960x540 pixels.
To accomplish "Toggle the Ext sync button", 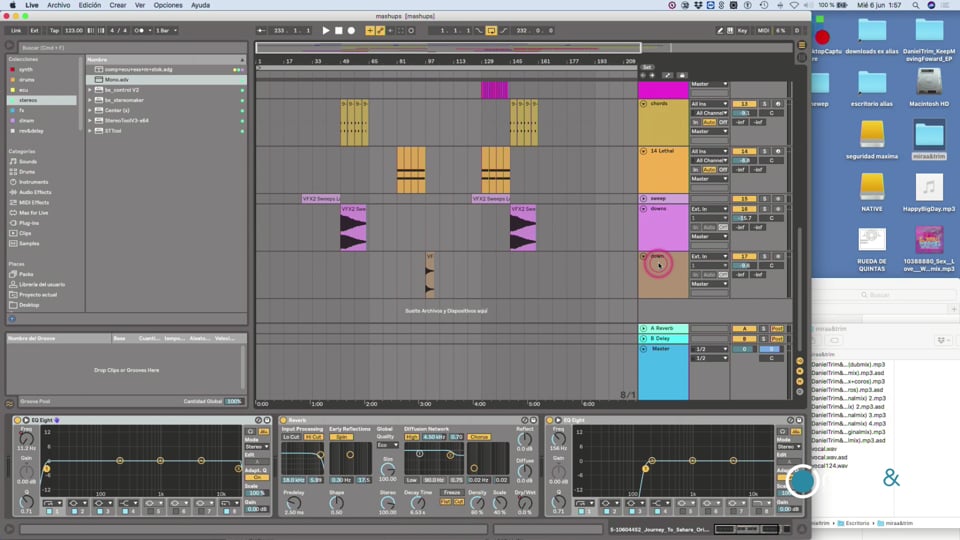I will tap(34, 30).
